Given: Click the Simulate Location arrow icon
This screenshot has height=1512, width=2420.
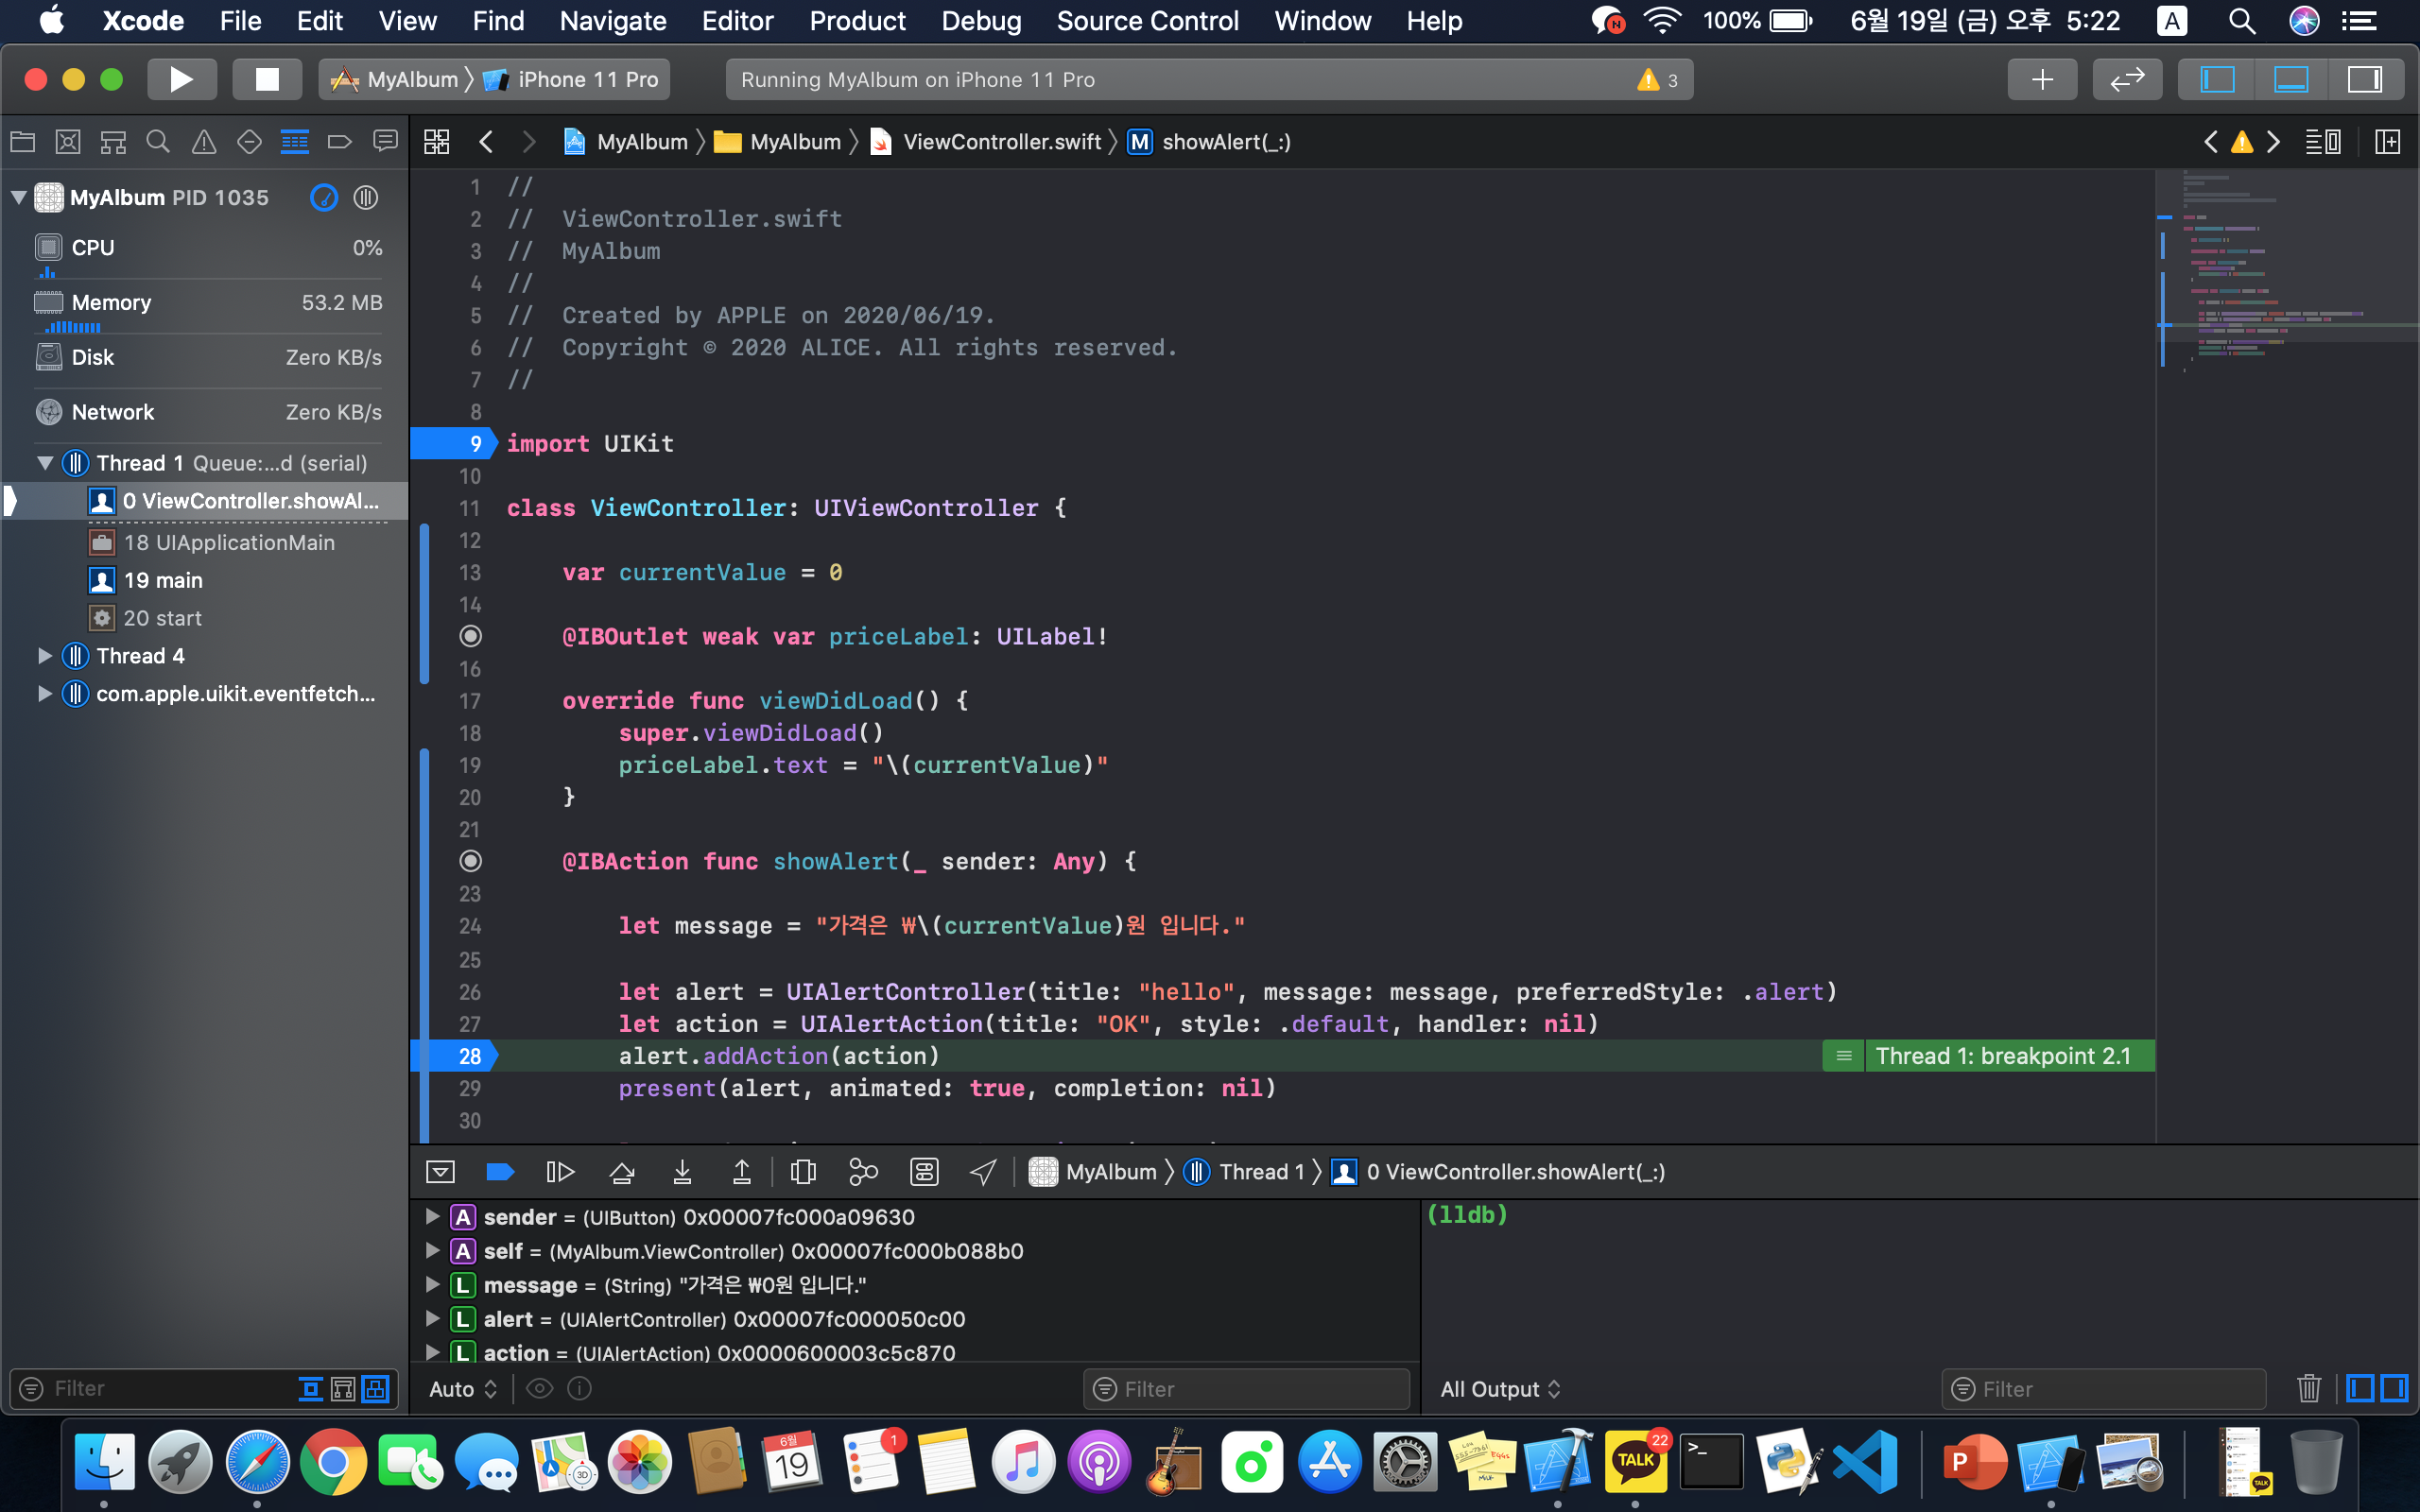Looking at the screenshot, I should click(984, 1172).
